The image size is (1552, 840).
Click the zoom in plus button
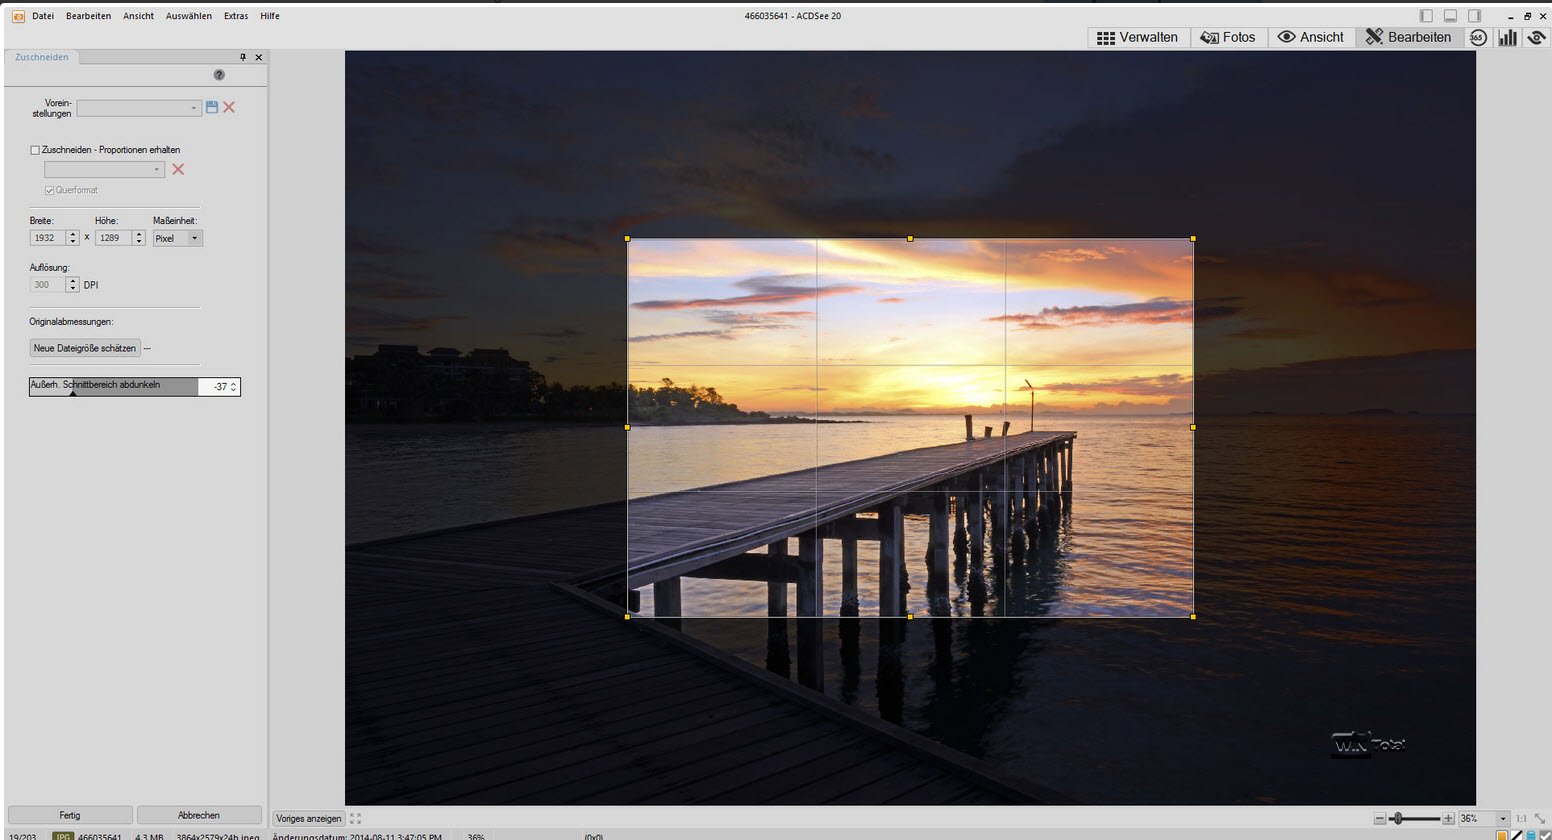click(1448, 818)
